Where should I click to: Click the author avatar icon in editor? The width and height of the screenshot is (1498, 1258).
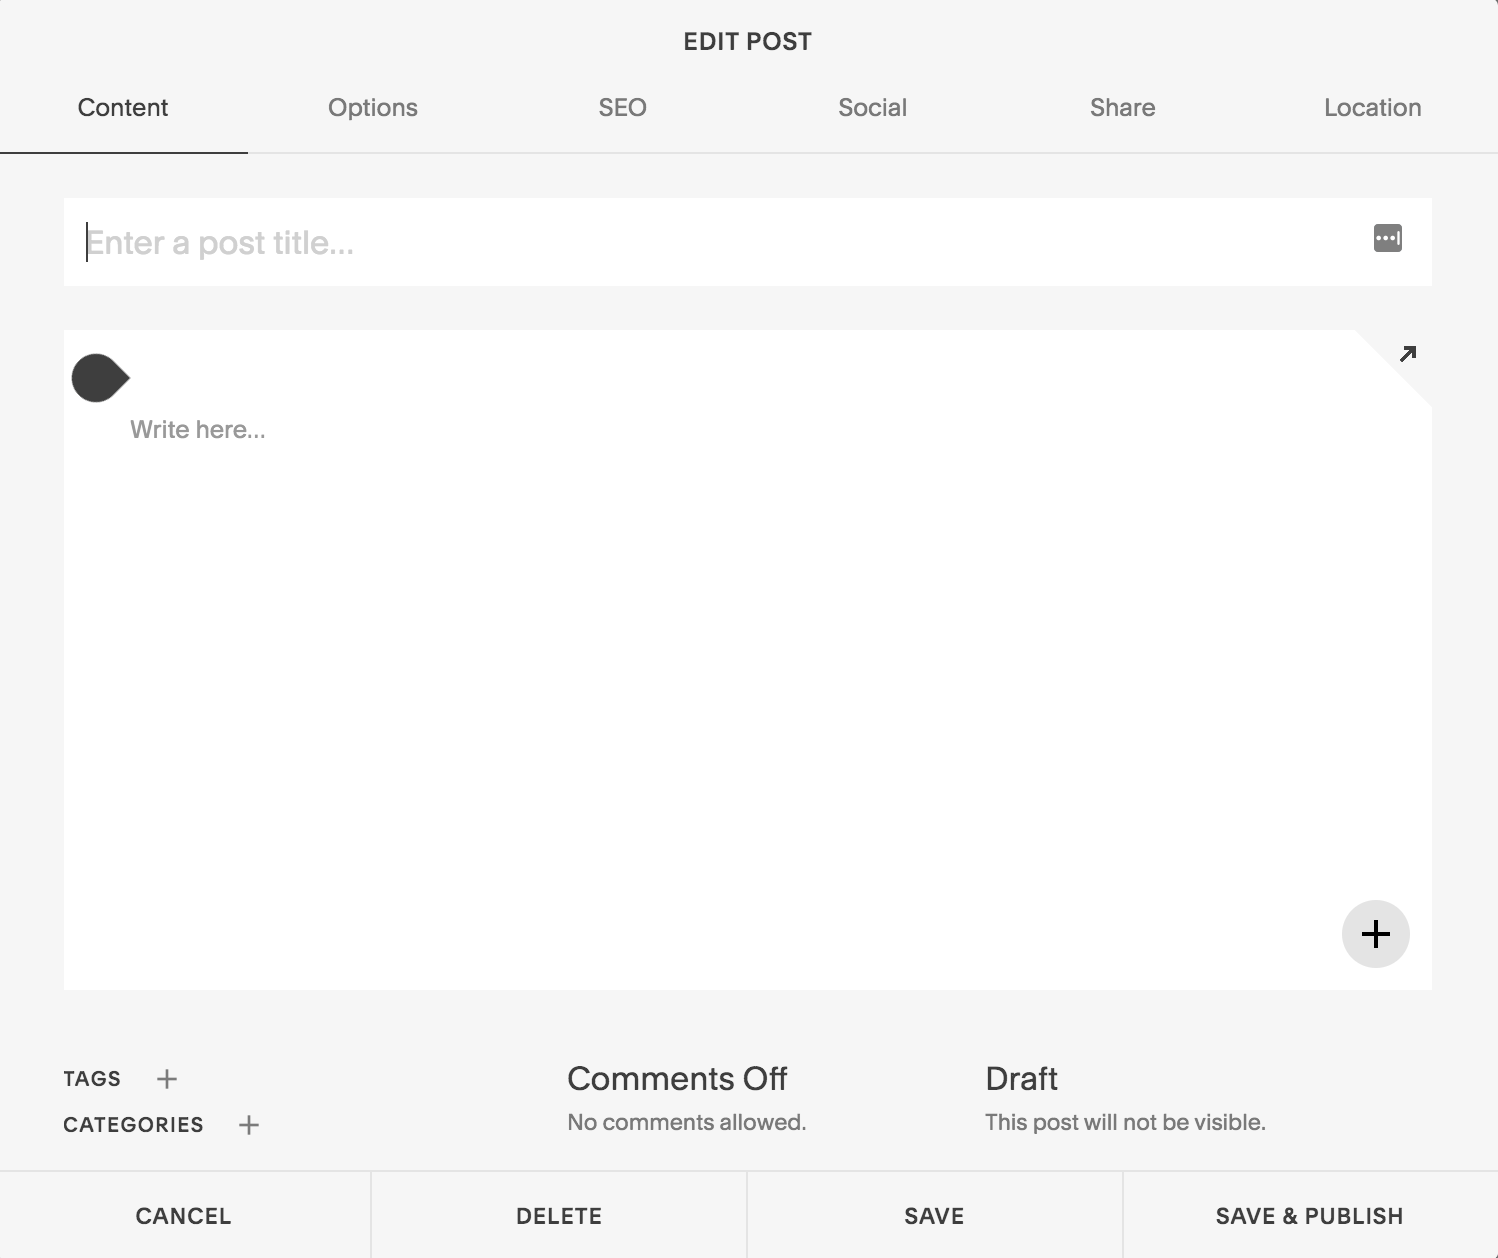click(x=98, y=378)
